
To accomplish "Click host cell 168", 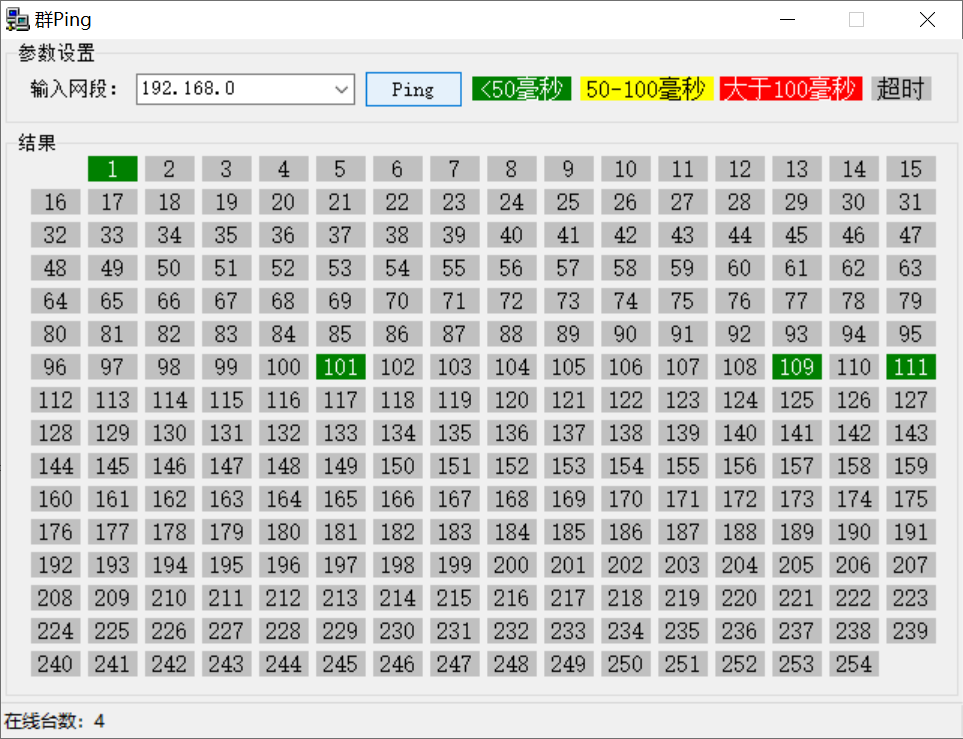I will coord(512,499).
